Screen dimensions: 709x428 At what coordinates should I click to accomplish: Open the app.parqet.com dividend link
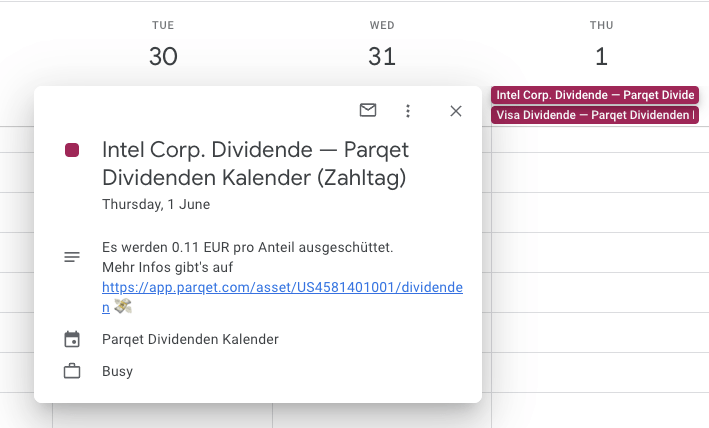click(x=282, y=287)
